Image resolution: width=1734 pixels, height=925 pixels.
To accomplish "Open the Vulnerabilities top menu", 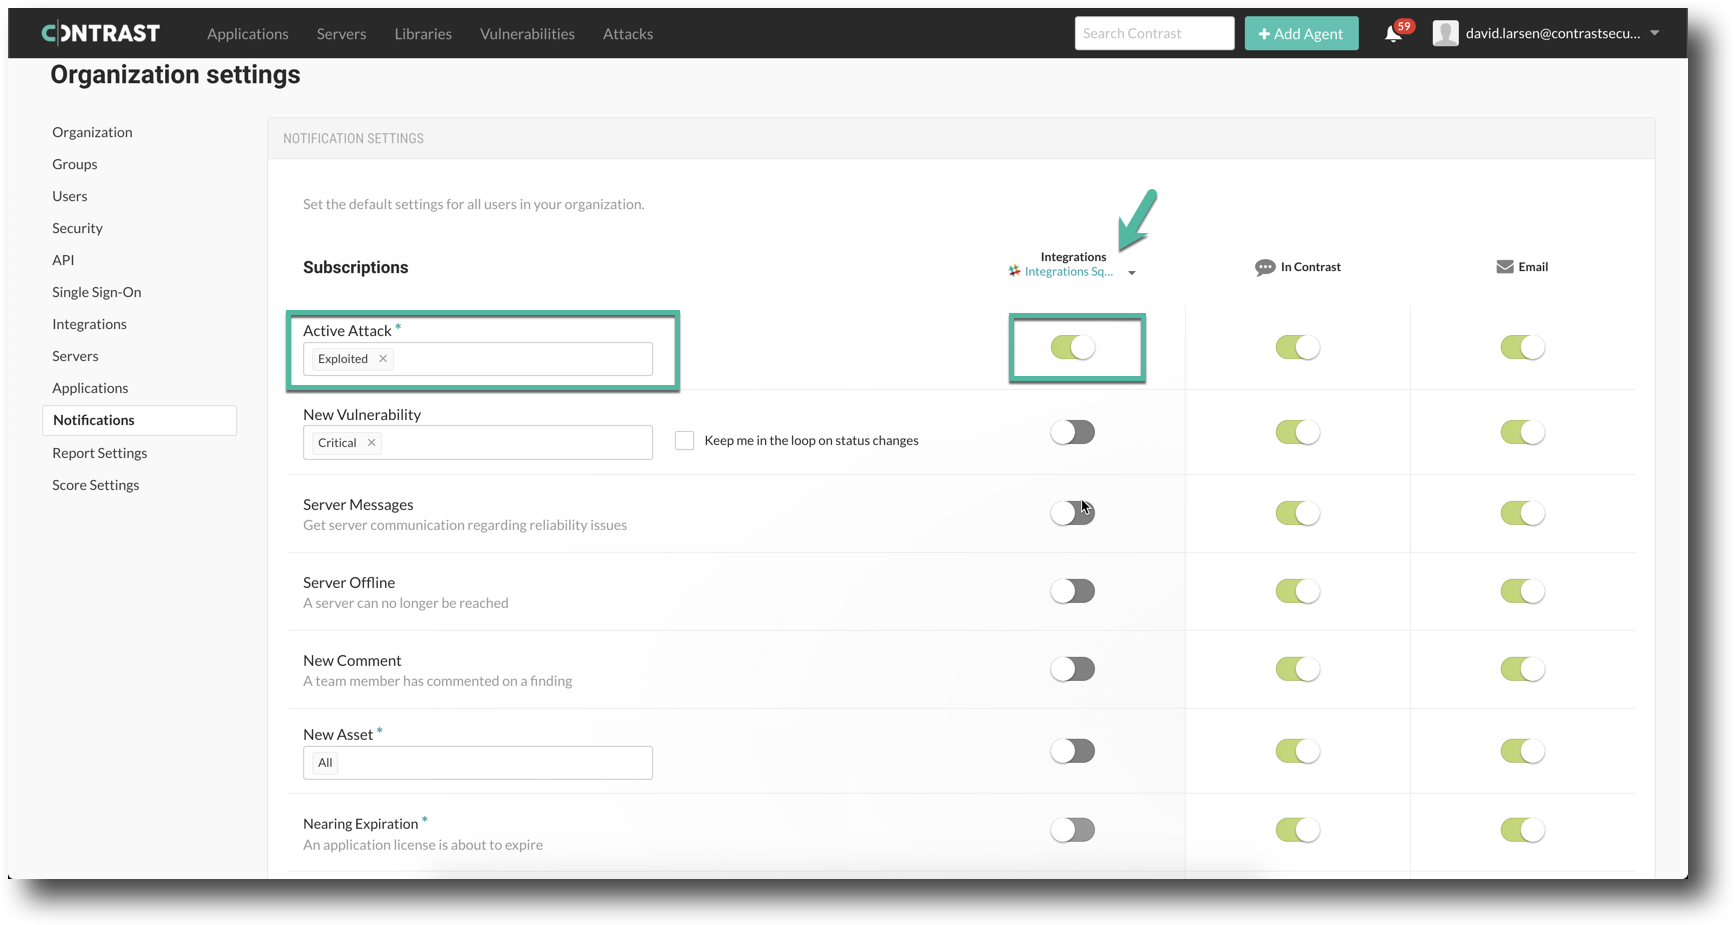I will [x=527, y=34].
